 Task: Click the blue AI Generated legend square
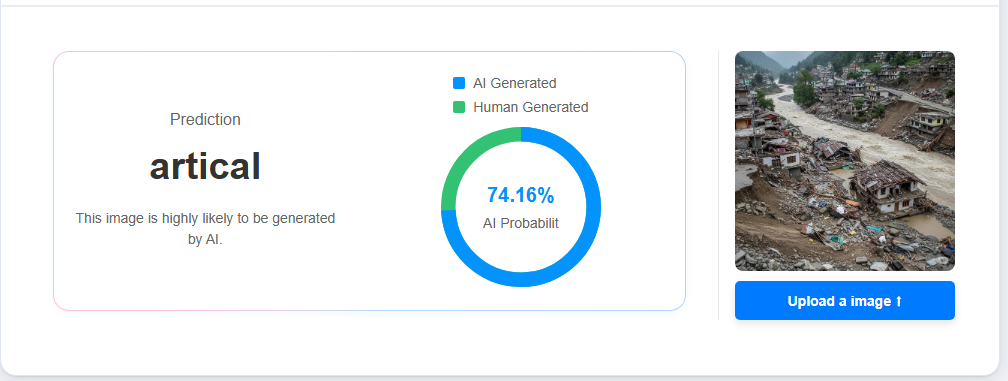click(459, 83)
